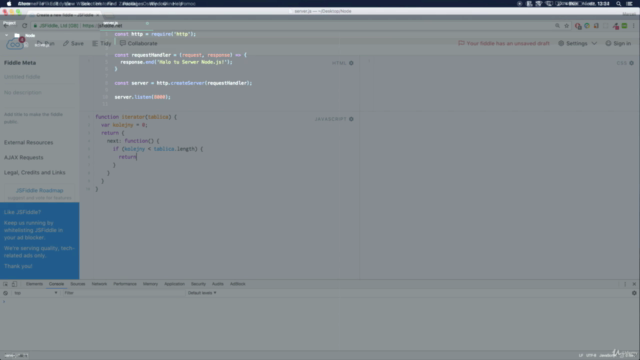Open the macOS Apple menu
The height and width of the screenshot is (360, 640).
9,4
